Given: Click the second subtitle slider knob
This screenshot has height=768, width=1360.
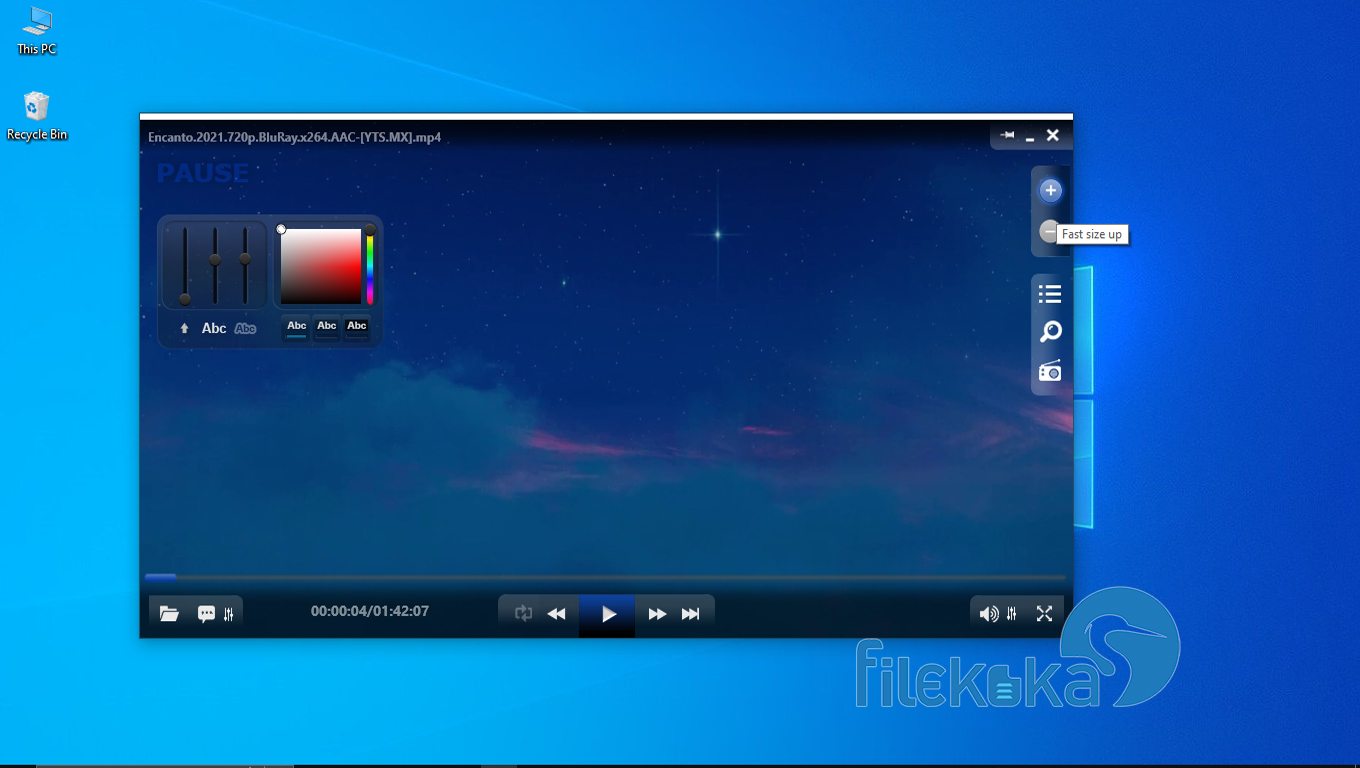Looking at the screenshot, I should (215, 260).
